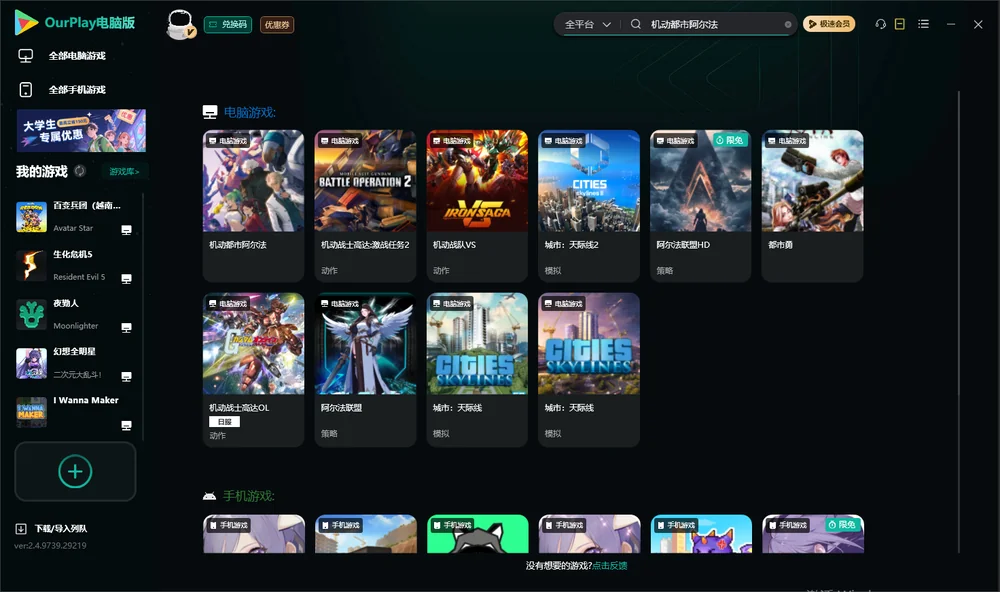Screen dimensions: 1000x592
Task: Open the 机动战士高达OL game card
Action: coord(253,369)
